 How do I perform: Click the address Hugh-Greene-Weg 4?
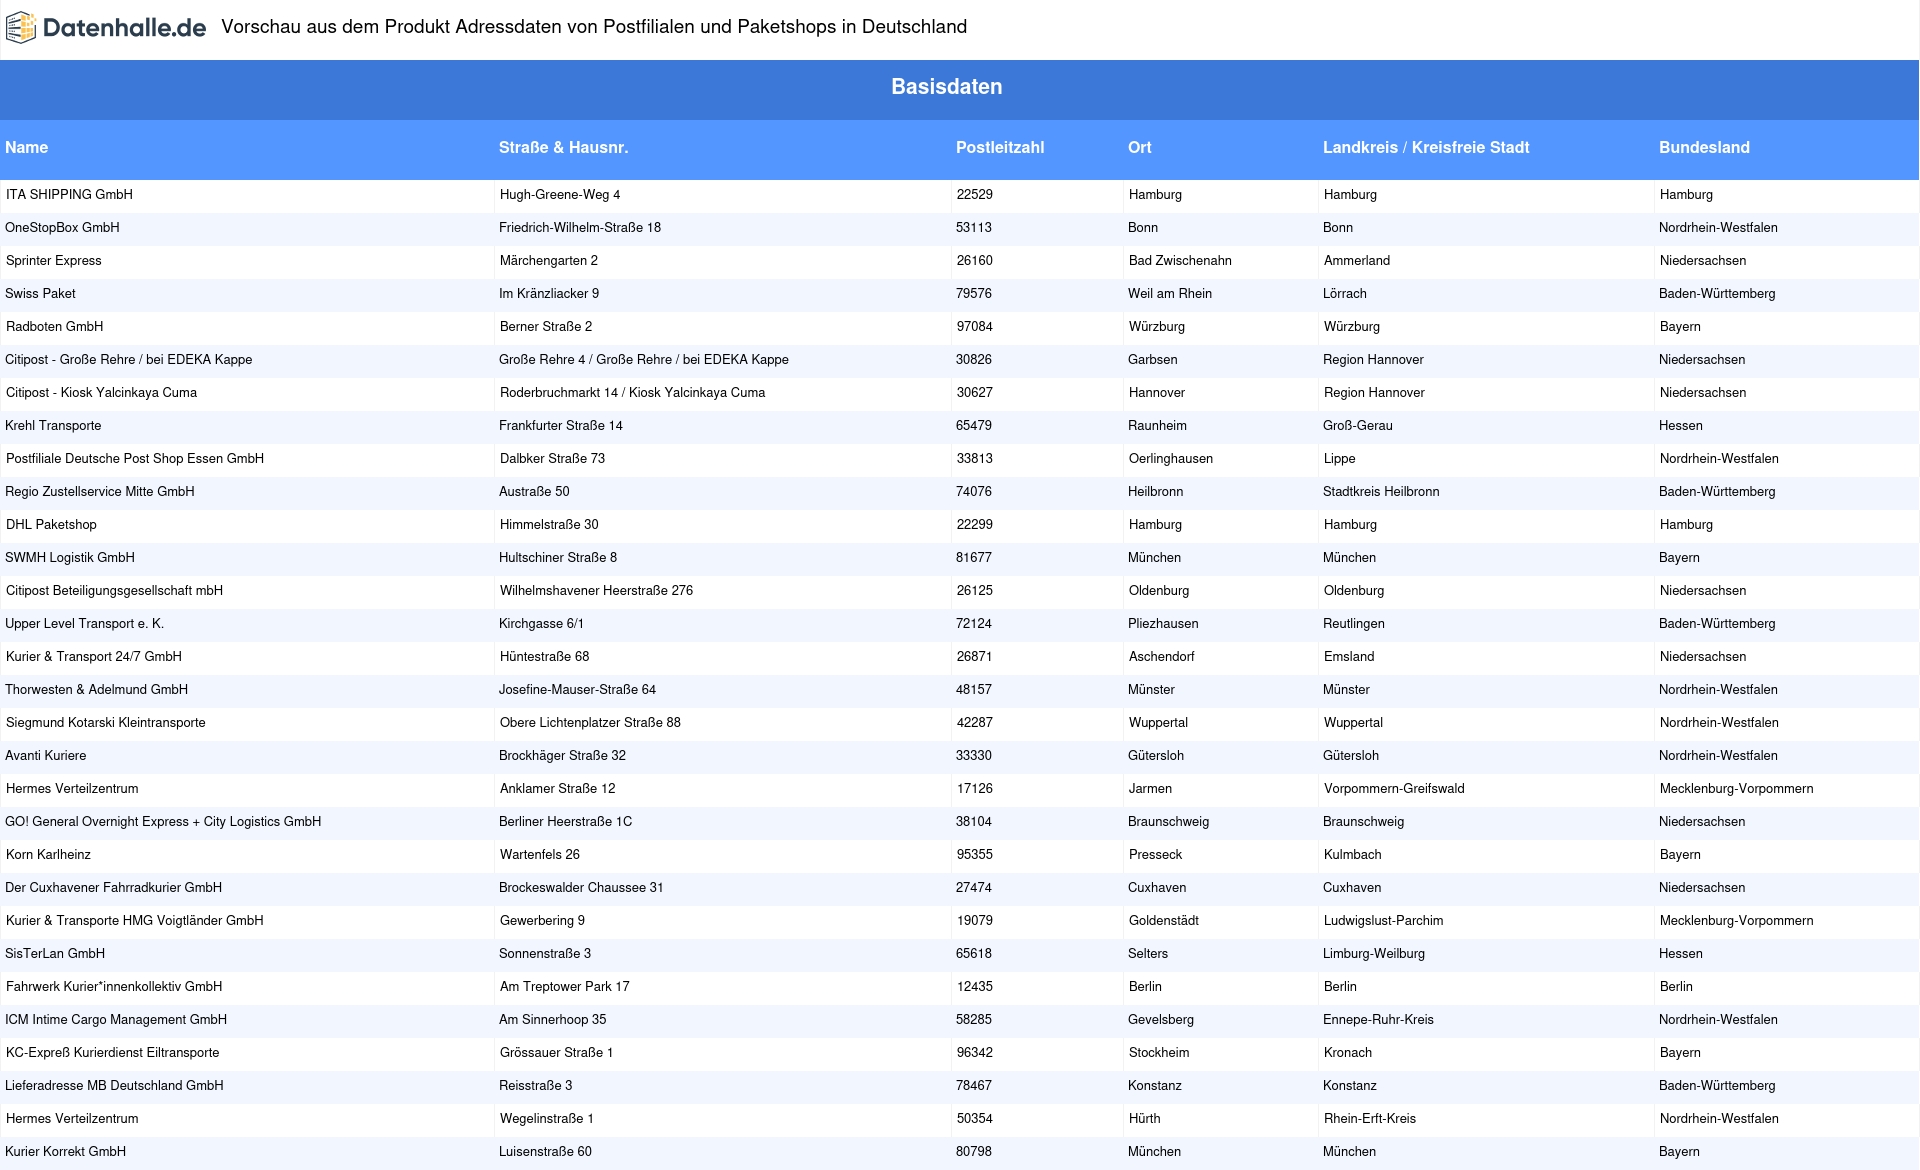tap(560, 194)
